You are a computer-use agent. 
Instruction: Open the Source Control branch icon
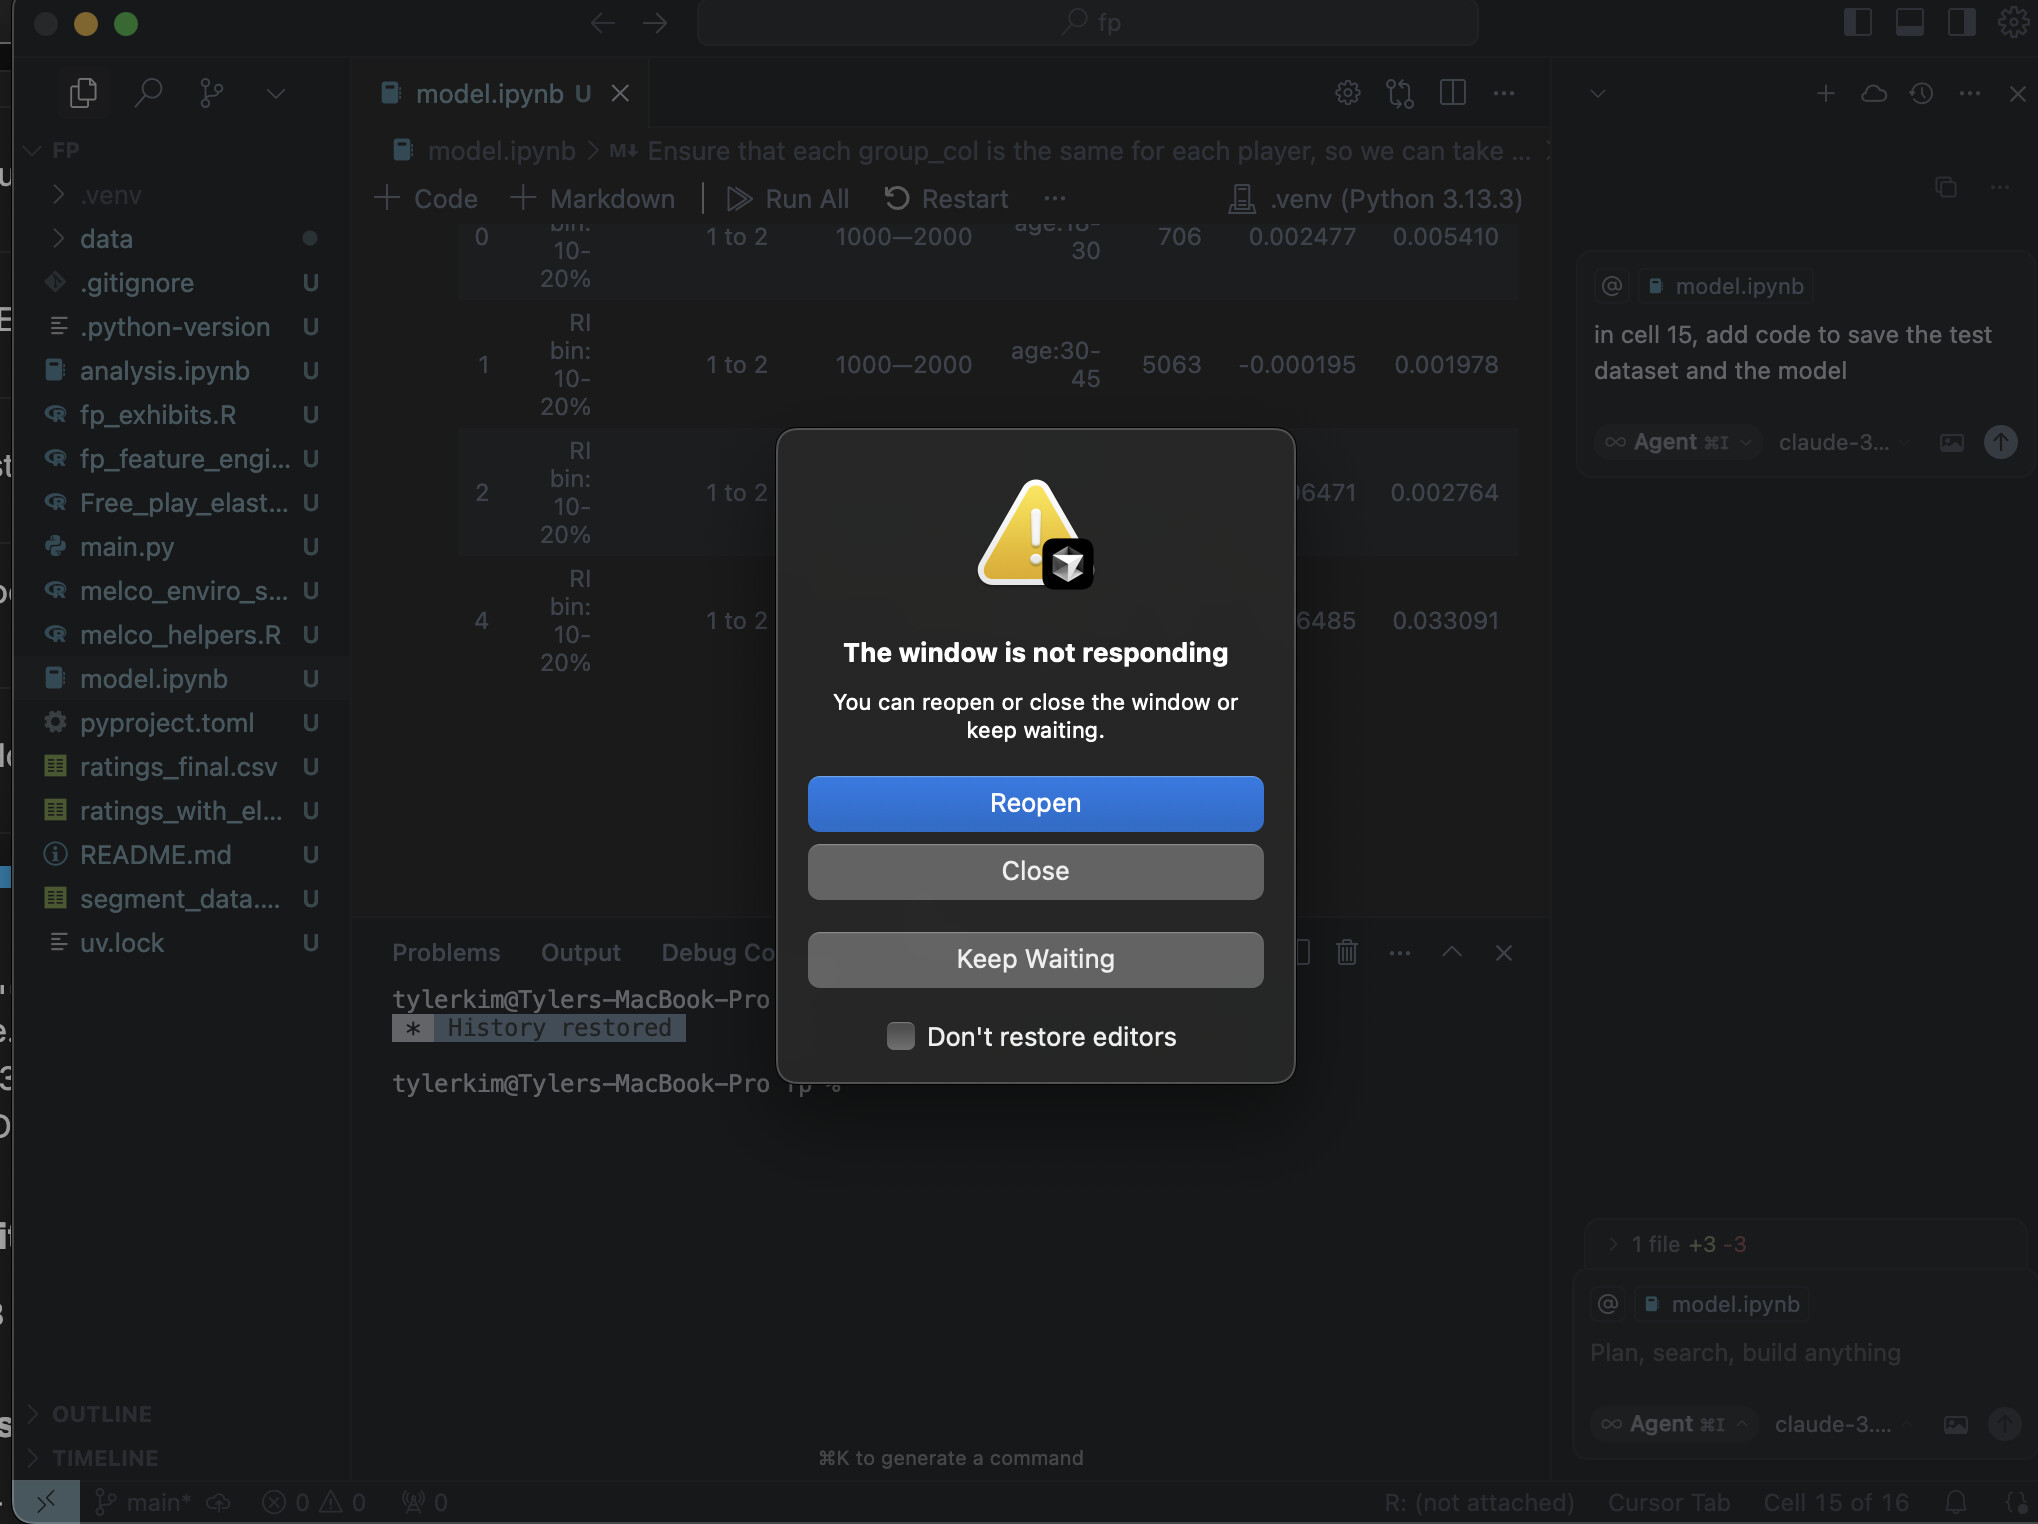click(211, 93)
